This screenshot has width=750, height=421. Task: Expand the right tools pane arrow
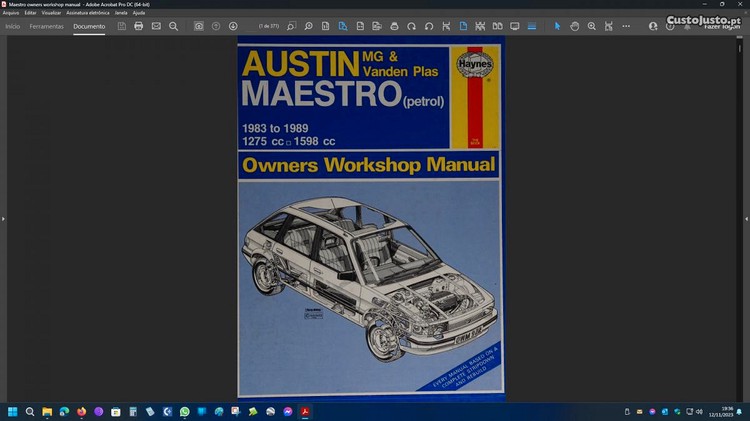pos(746,218)
